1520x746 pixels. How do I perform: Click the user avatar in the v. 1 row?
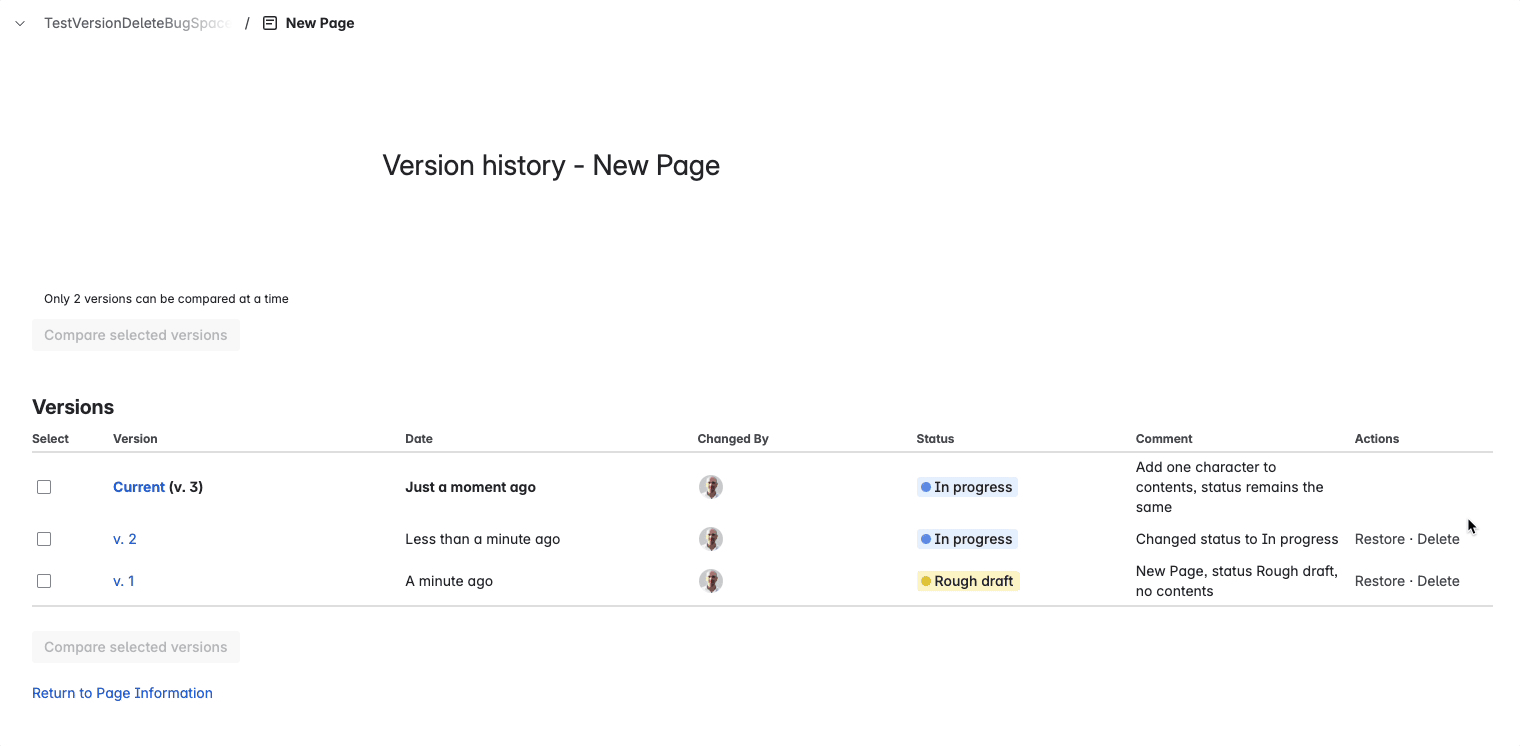click(x=711, y=581)
